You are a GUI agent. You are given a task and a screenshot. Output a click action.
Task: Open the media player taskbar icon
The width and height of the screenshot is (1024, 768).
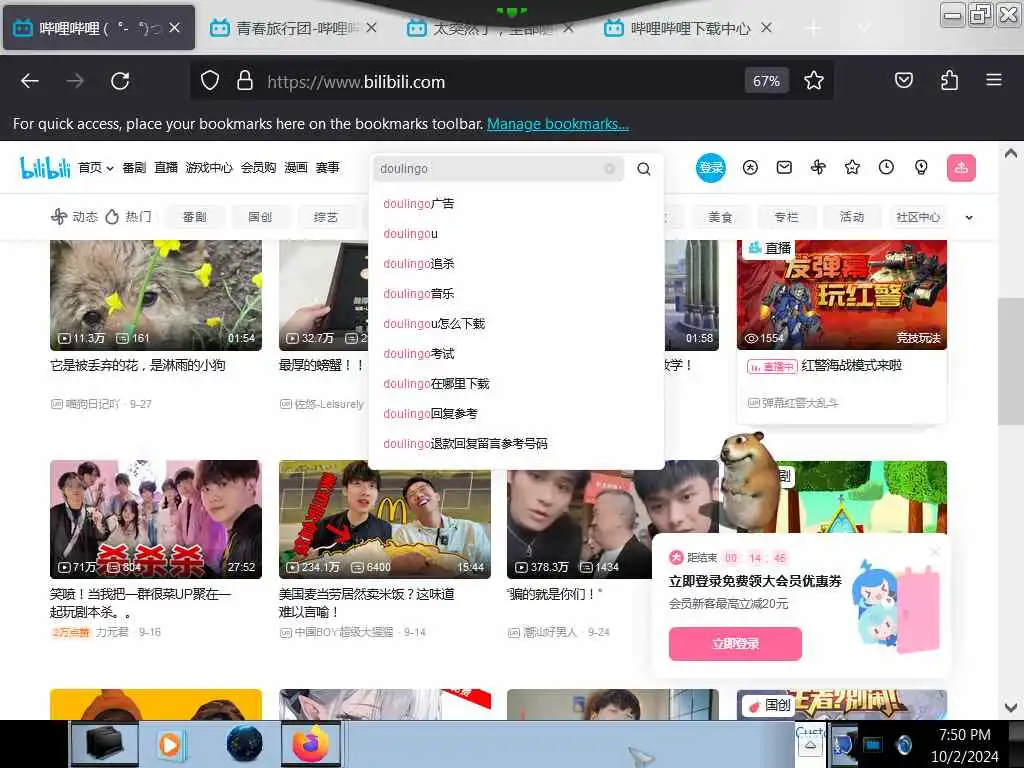point(170,744)
